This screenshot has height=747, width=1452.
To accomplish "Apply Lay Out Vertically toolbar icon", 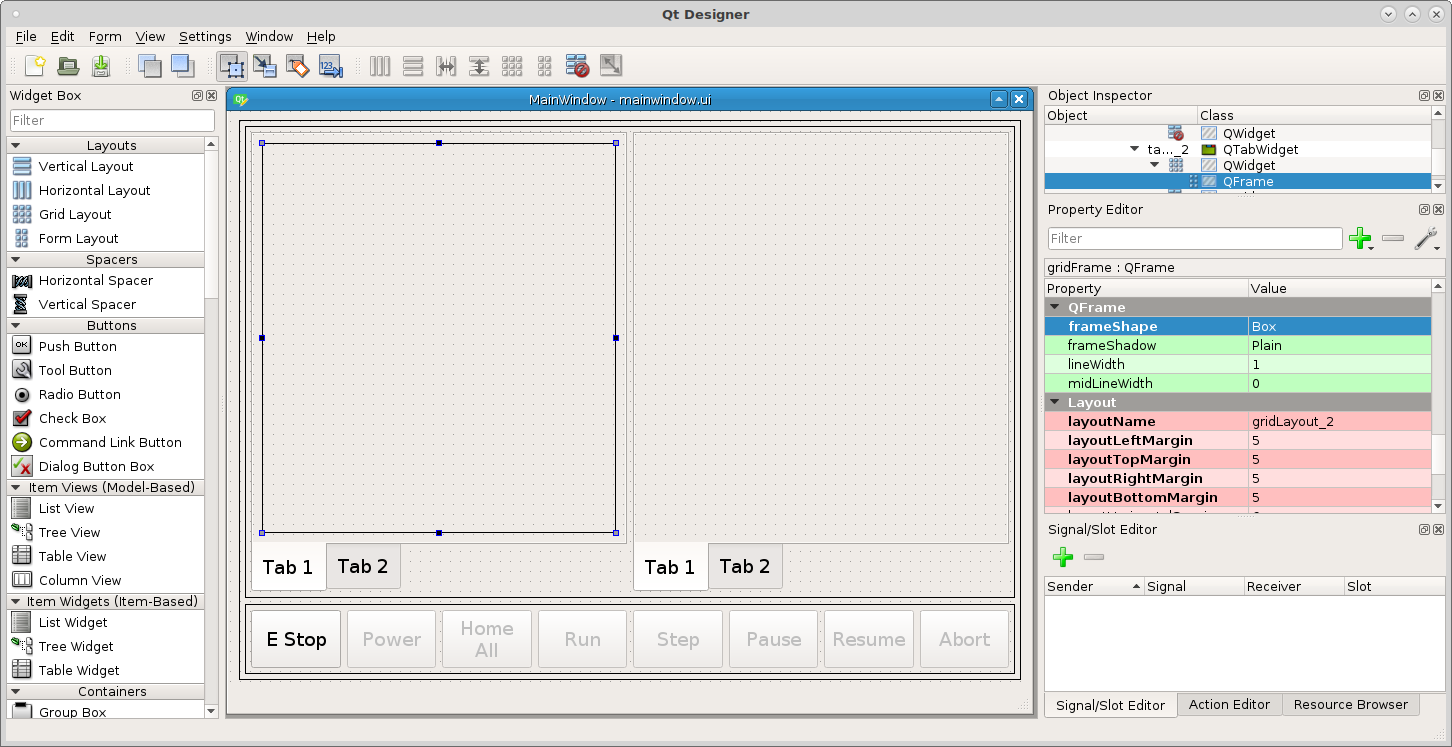I will [413, 66].
